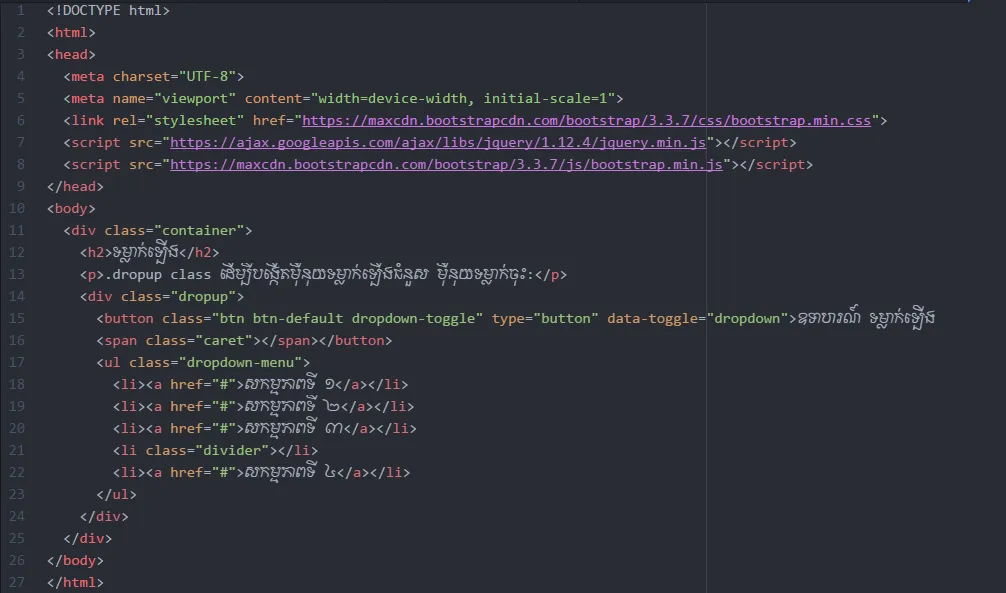Click the "UTF-8" charset value
This screenshot has width=1006, height=593.
(207, 76)
